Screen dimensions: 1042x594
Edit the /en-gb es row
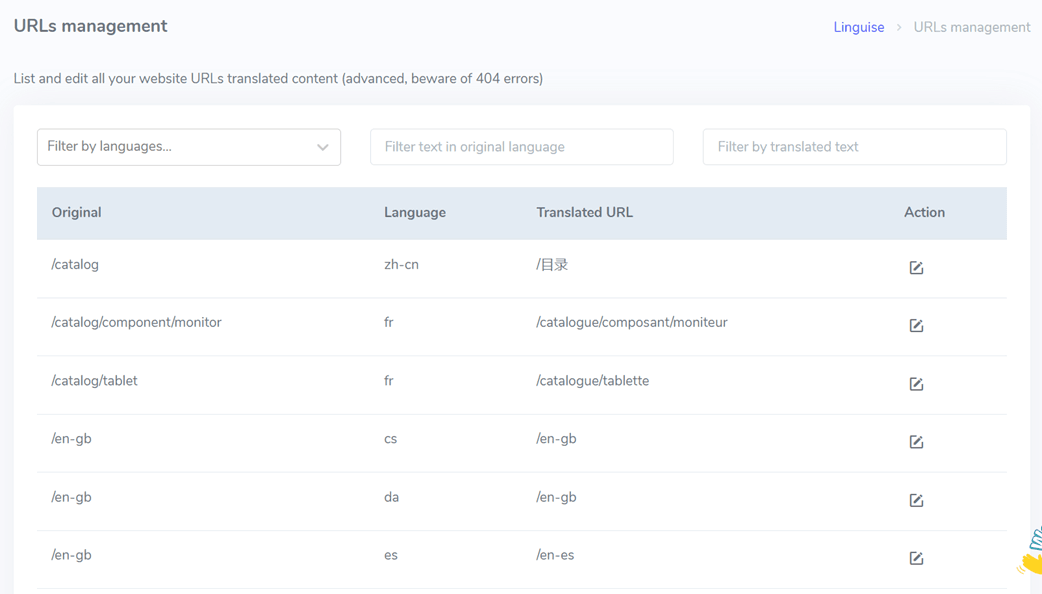pos(916,557)
